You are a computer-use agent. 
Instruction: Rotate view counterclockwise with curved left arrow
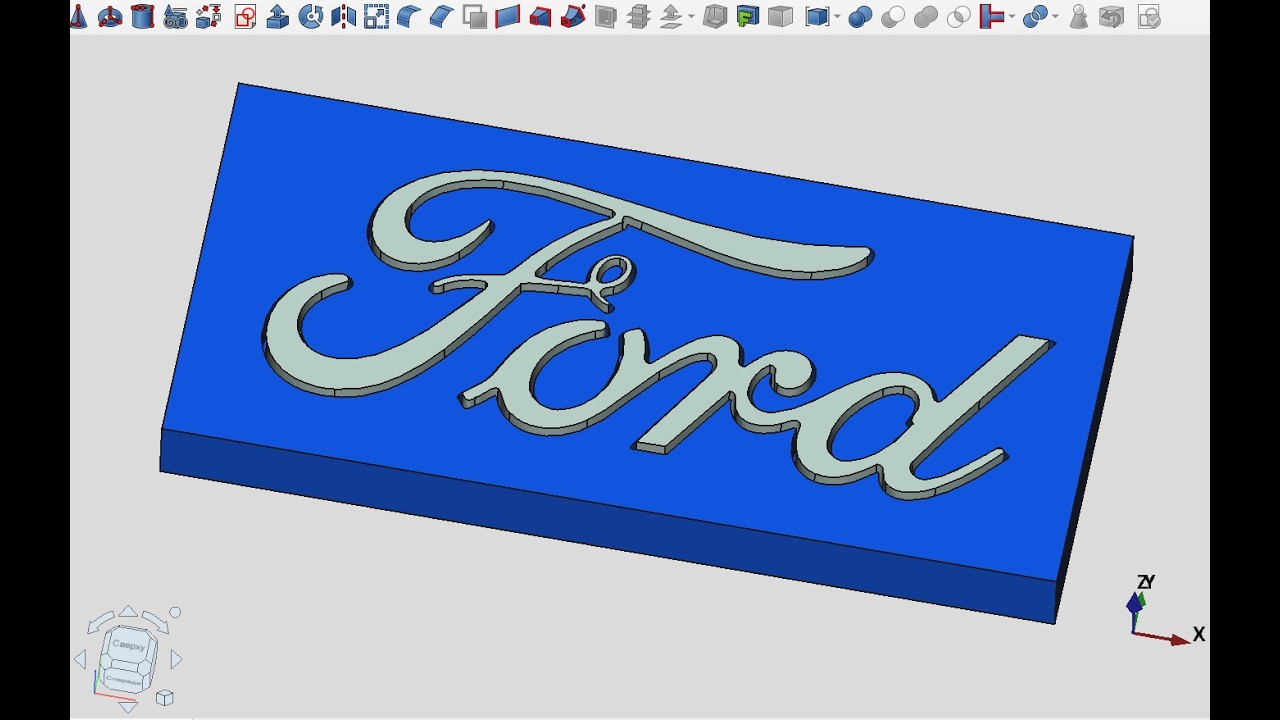pyautogui.click(x=99, y=623)
